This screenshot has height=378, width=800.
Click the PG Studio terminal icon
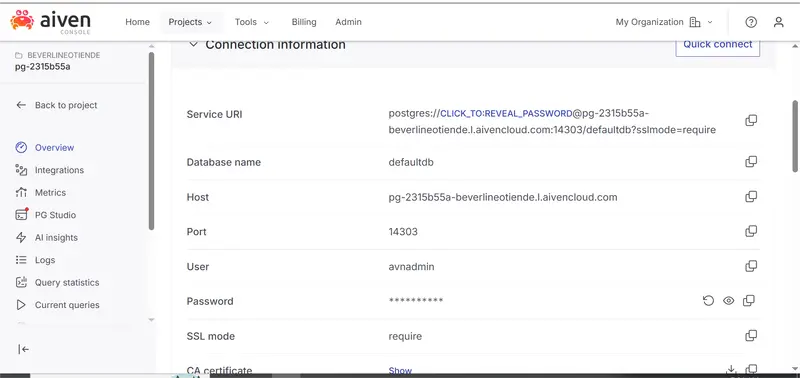[x=21, y=215]
